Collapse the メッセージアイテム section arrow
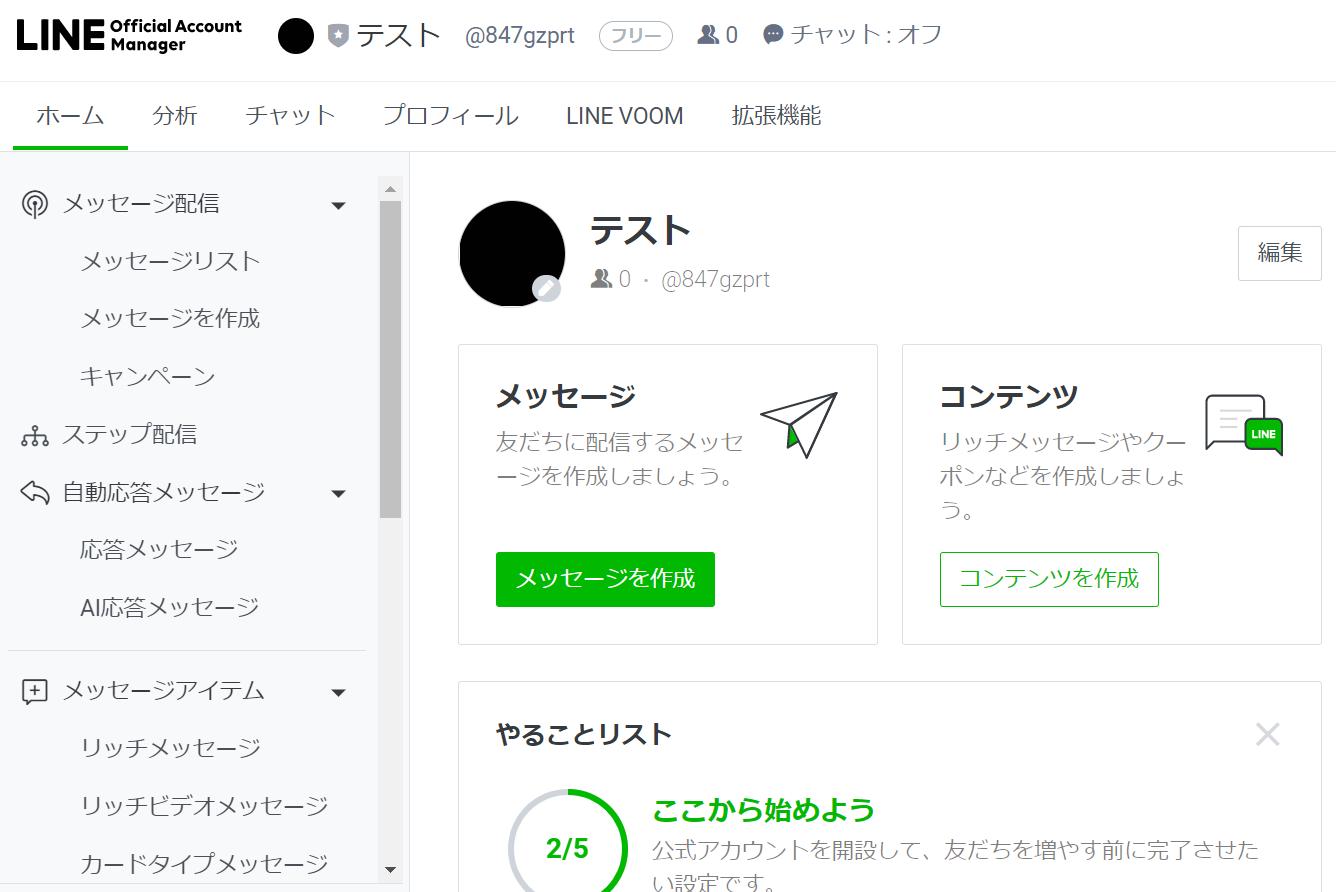Screen dimensions: 1336x892 click(338, 693)
